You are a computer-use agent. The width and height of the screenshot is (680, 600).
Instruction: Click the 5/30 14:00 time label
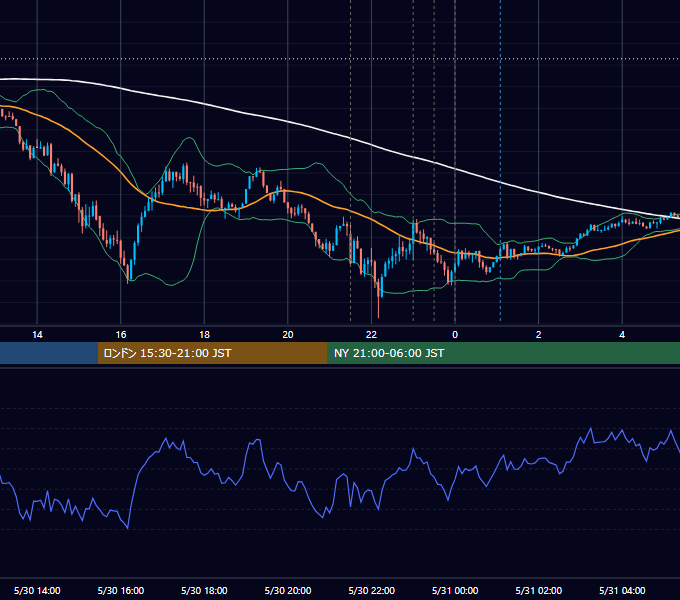click(37, 590)
